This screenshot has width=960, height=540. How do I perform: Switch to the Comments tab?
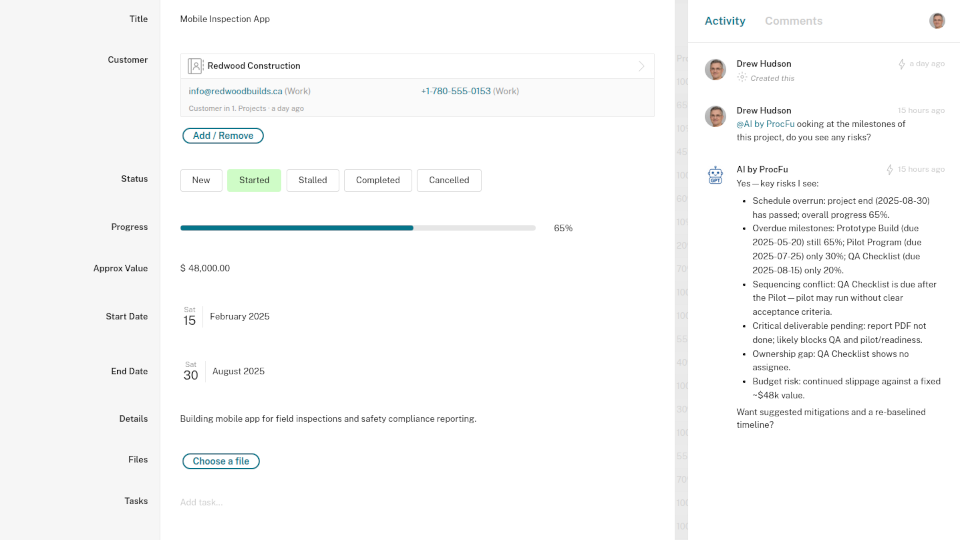[x=793, y=21]
